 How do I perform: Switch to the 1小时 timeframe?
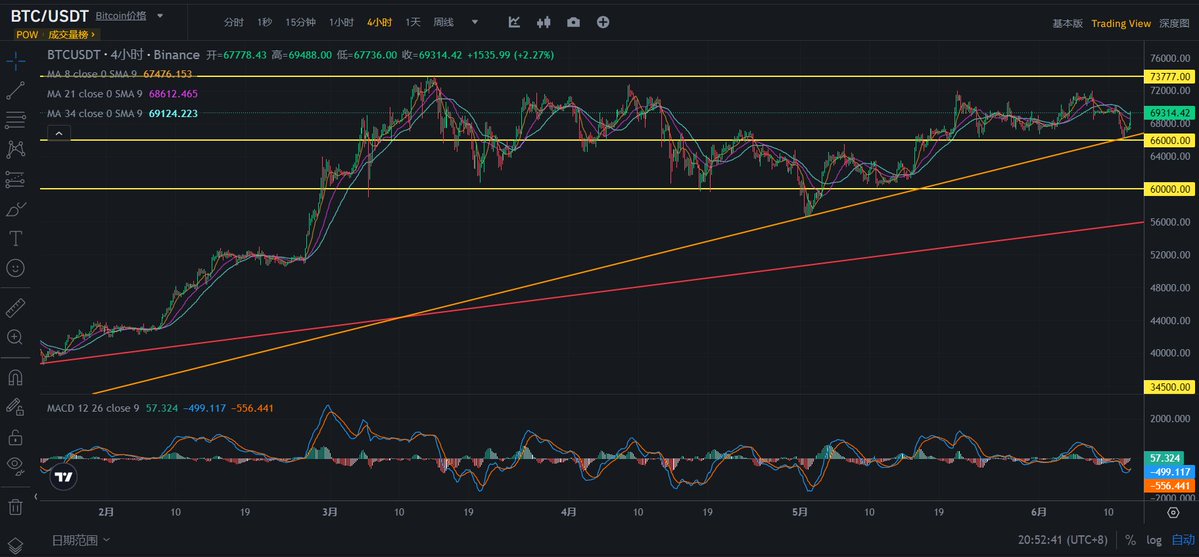point(341,22)
